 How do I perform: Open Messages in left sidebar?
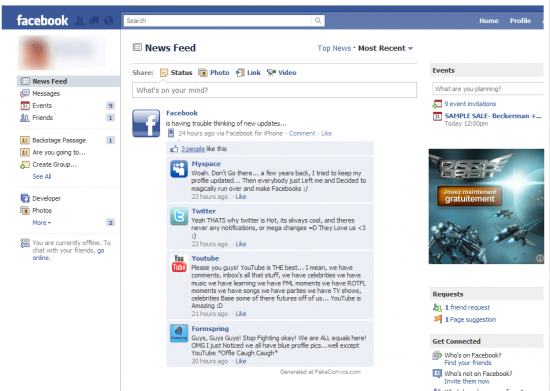46,93
